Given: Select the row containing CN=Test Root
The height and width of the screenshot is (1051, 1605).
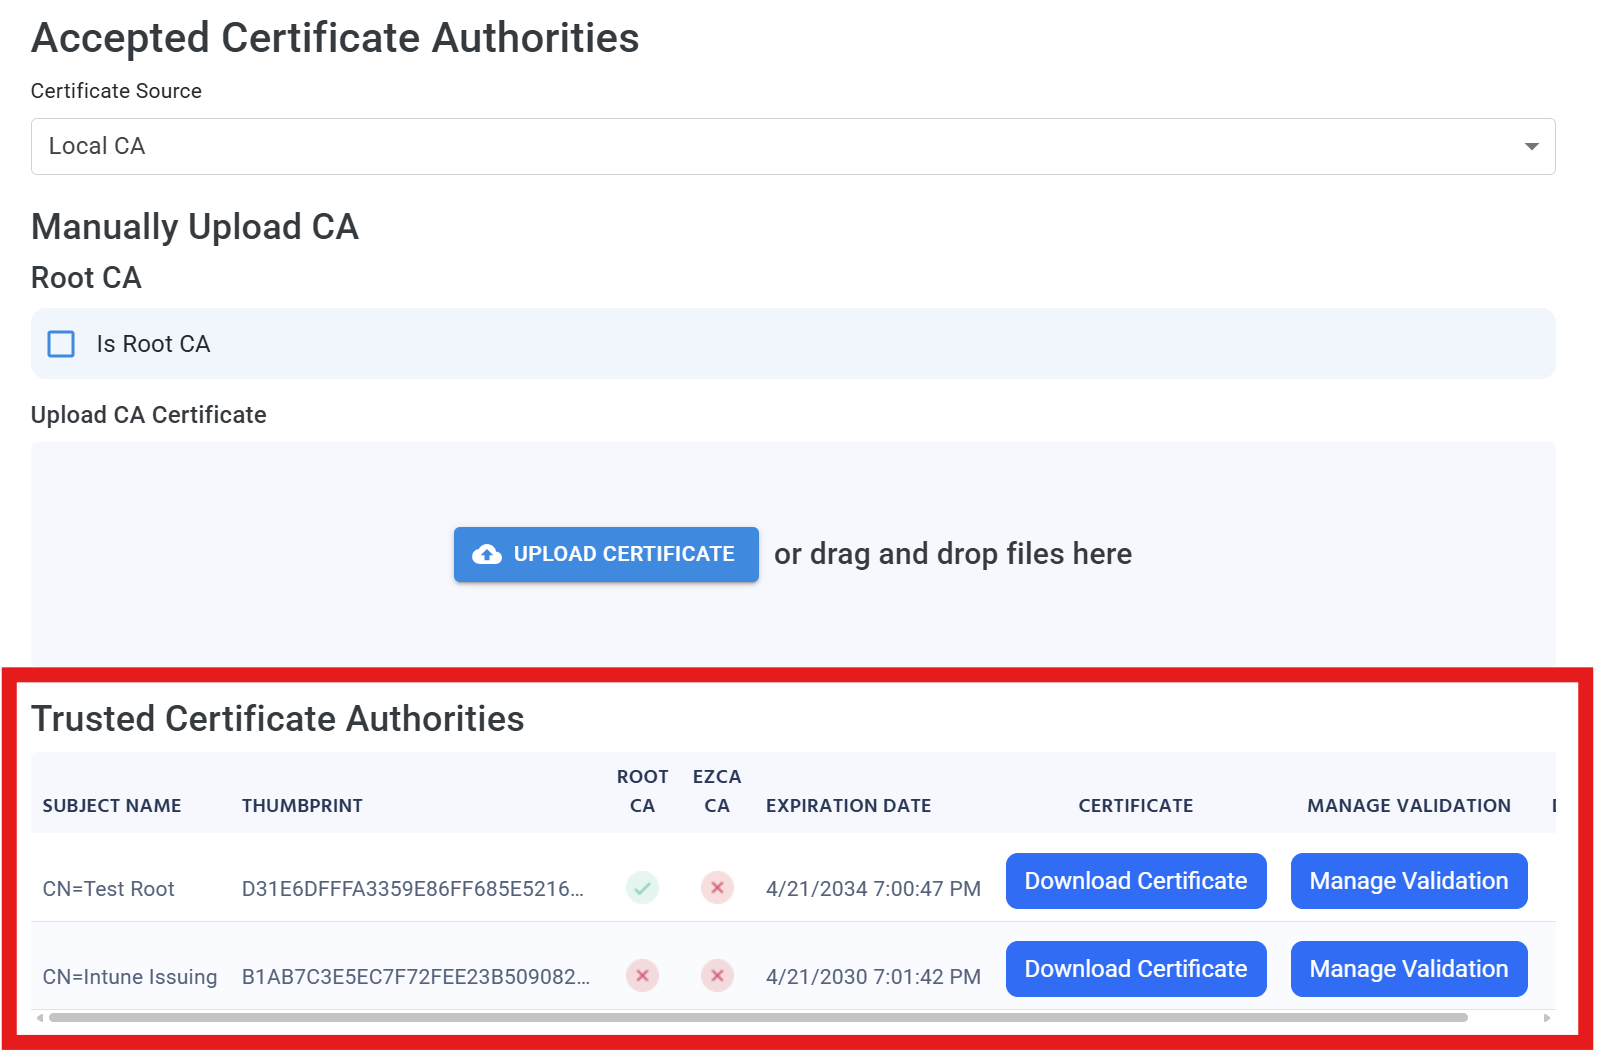Looking at the screenshot, I should [108, 888].
